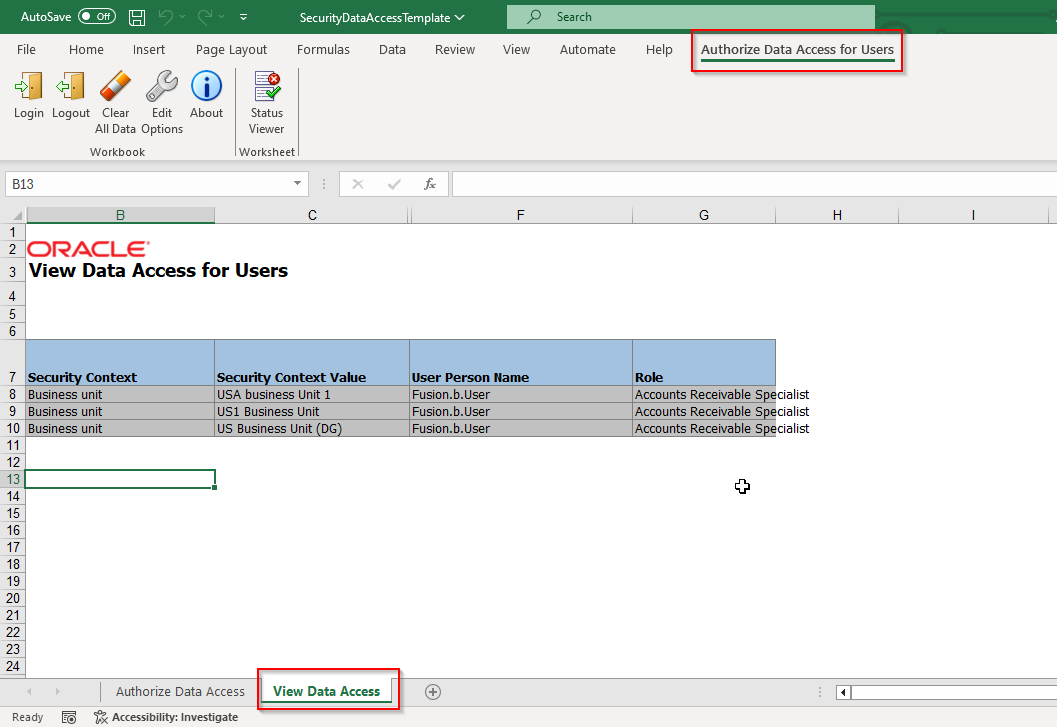Select Business unit cell in row 8
The height and width of the screenshot is (727, 1057).
coord(120,395)
